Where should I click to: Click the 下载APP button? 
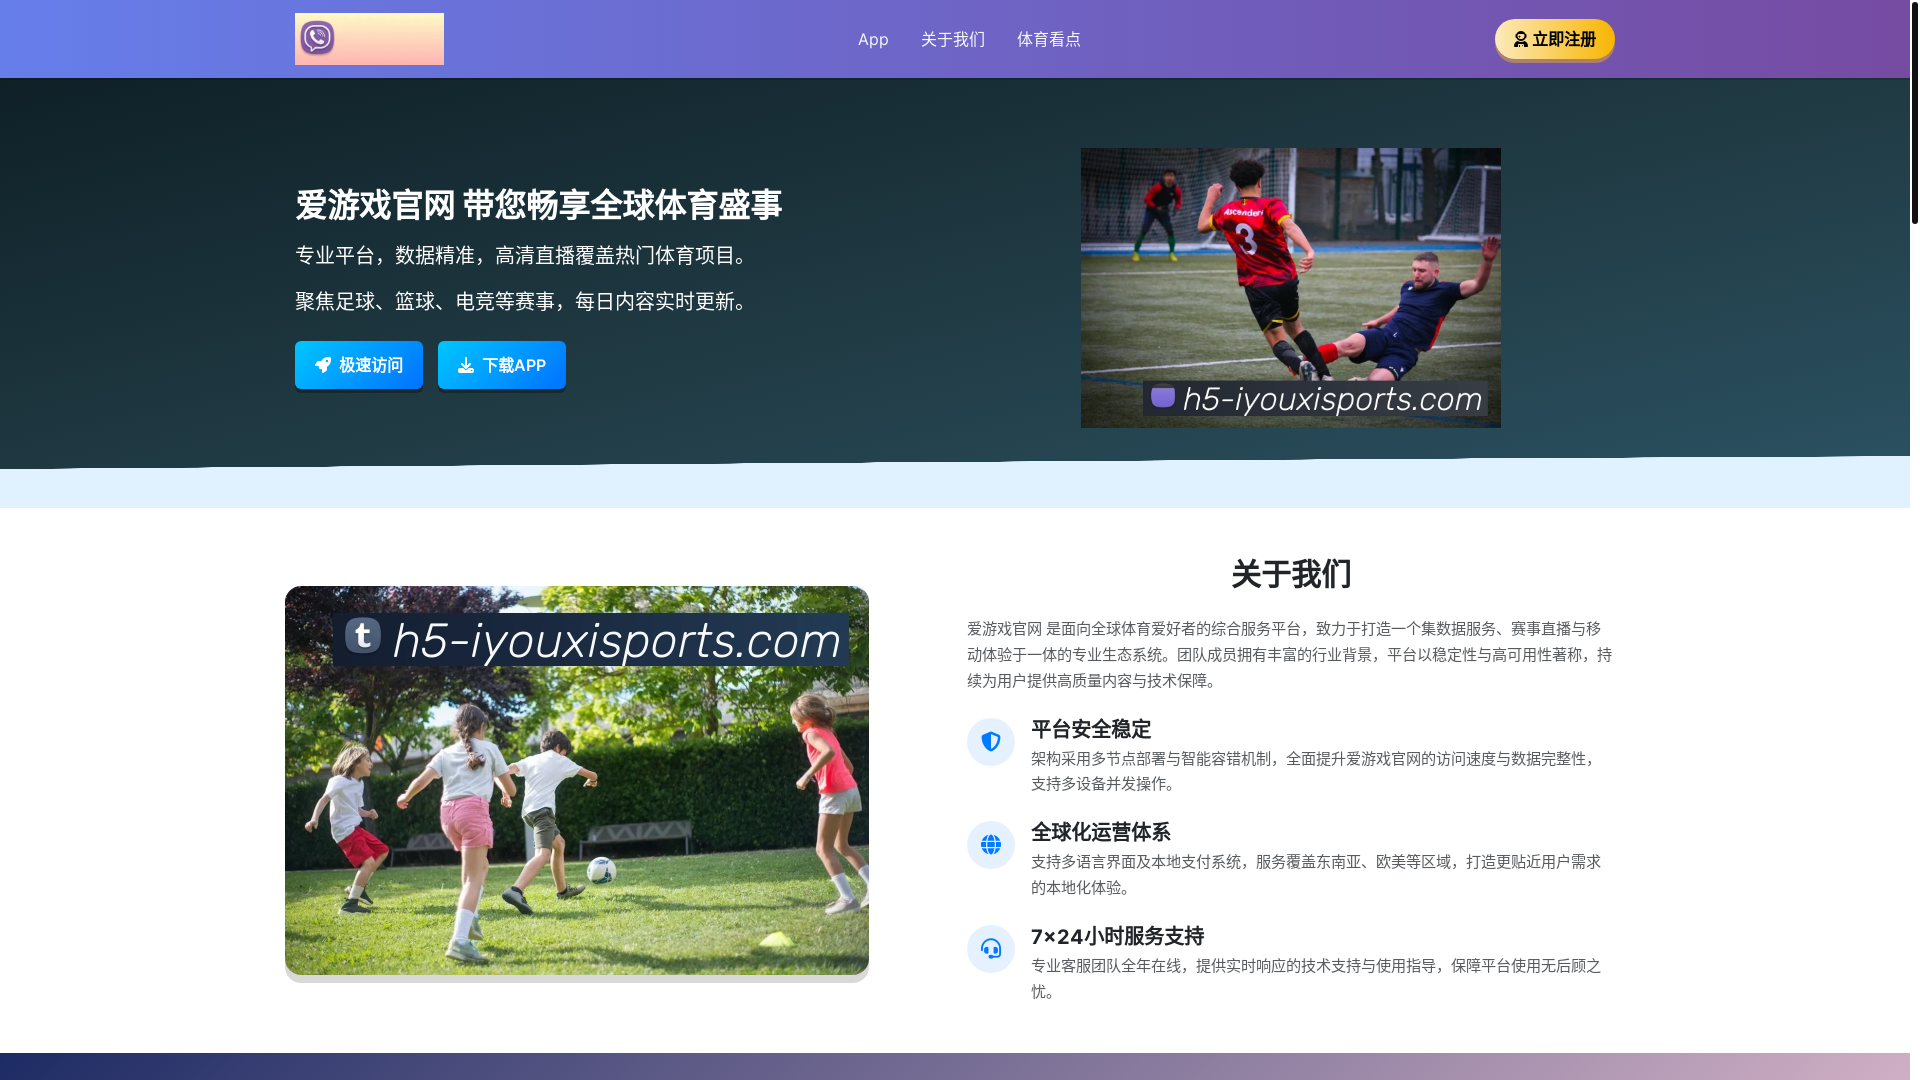(502, 365)
